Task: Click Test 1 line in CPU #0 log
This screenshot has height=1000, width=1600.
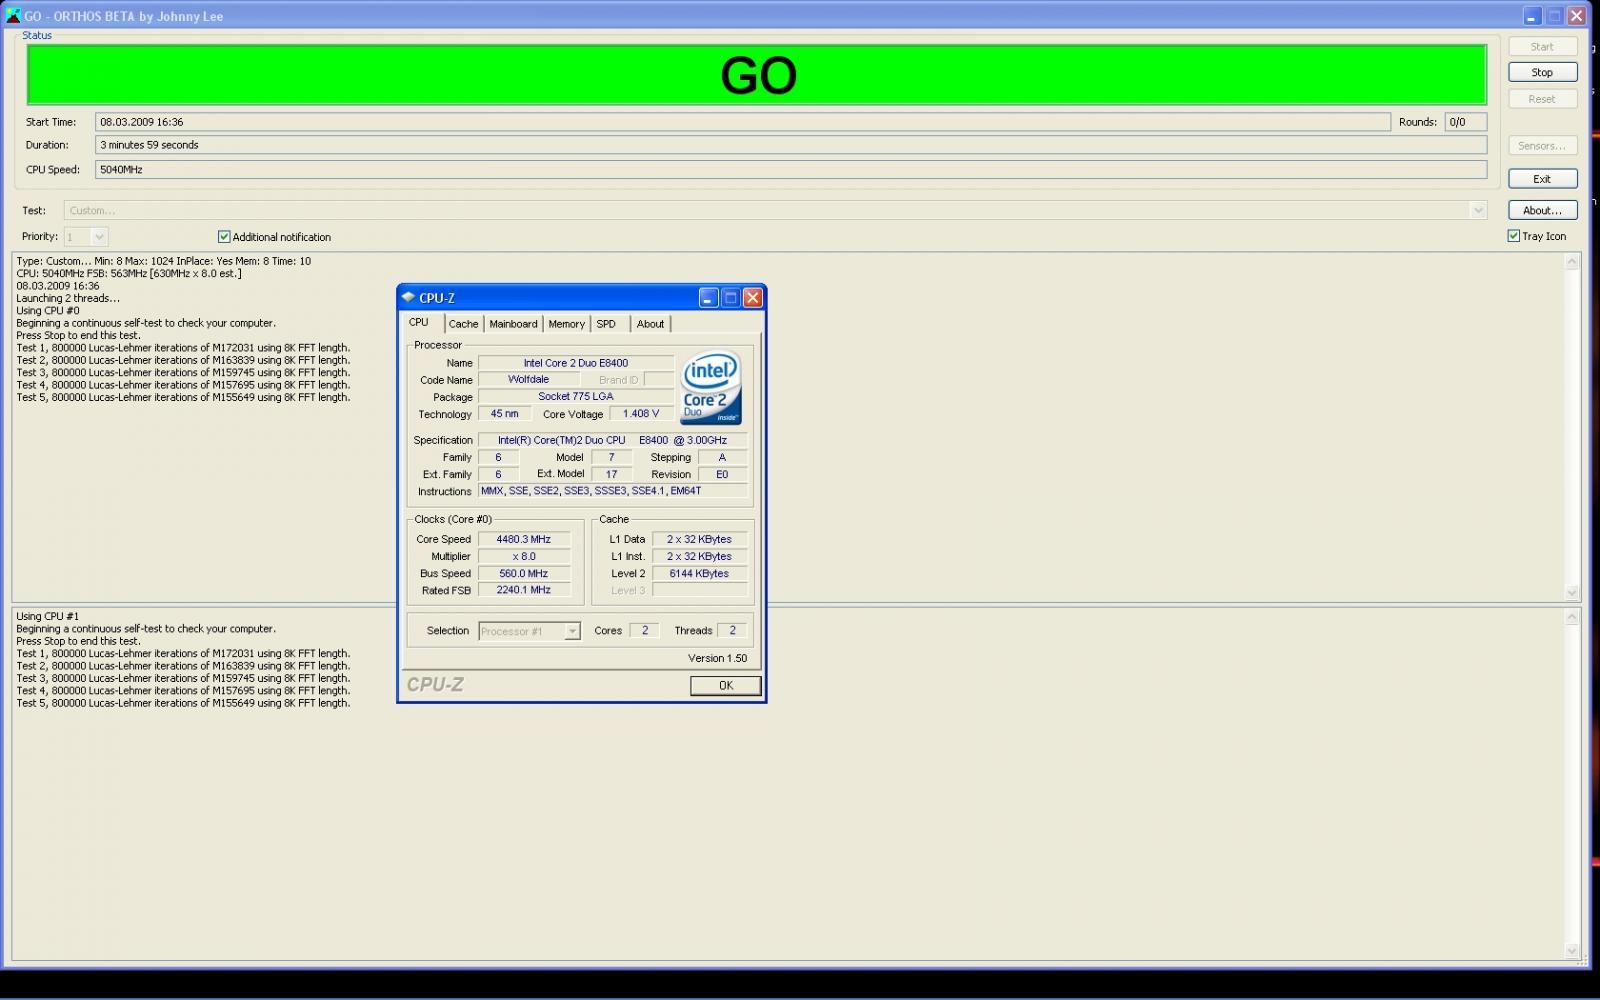Action: (x=183, y=348)
